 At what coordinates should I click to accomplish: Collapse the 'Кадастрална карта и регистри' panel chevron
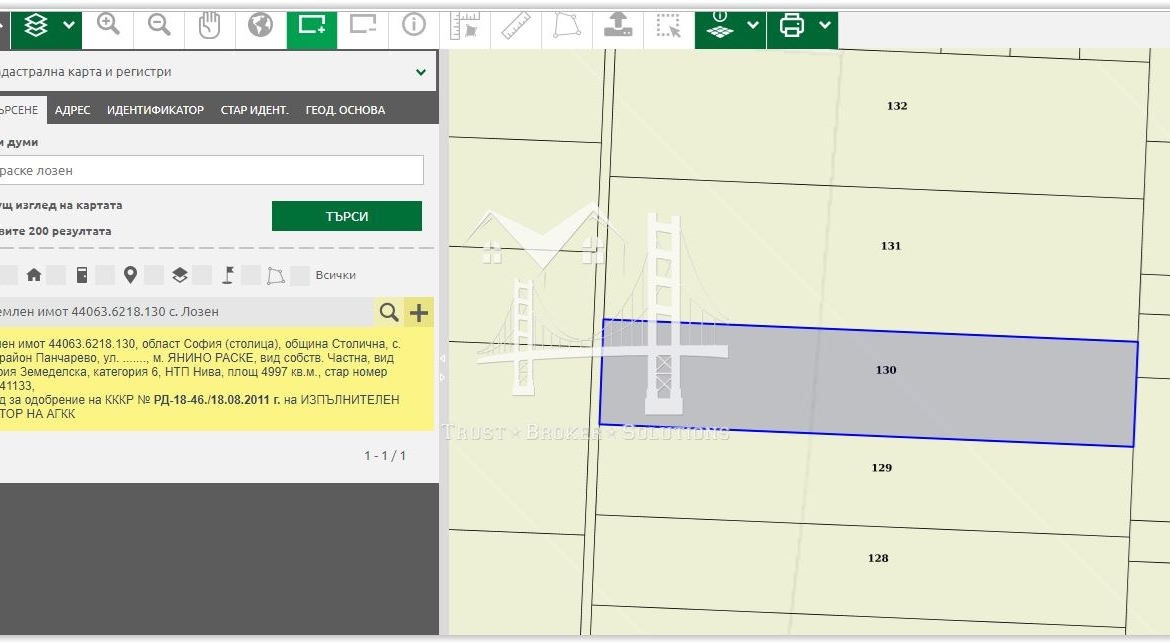coord(421,72)
